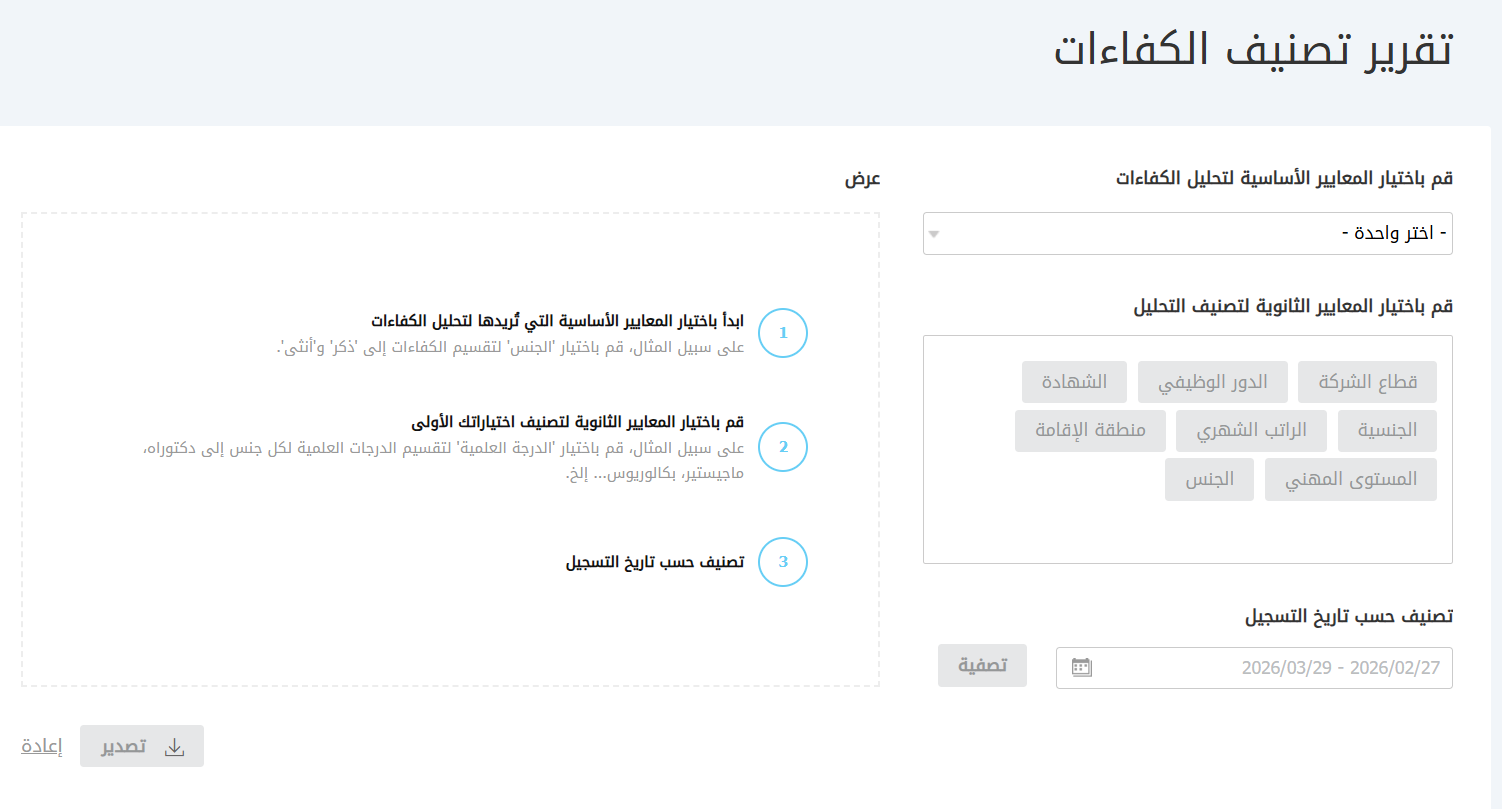The height and width of the screenshot is (809, 1502).
Task: Select the 'منطقة الإقامة' secondary criteria tag
Action: coord(1090,431)
